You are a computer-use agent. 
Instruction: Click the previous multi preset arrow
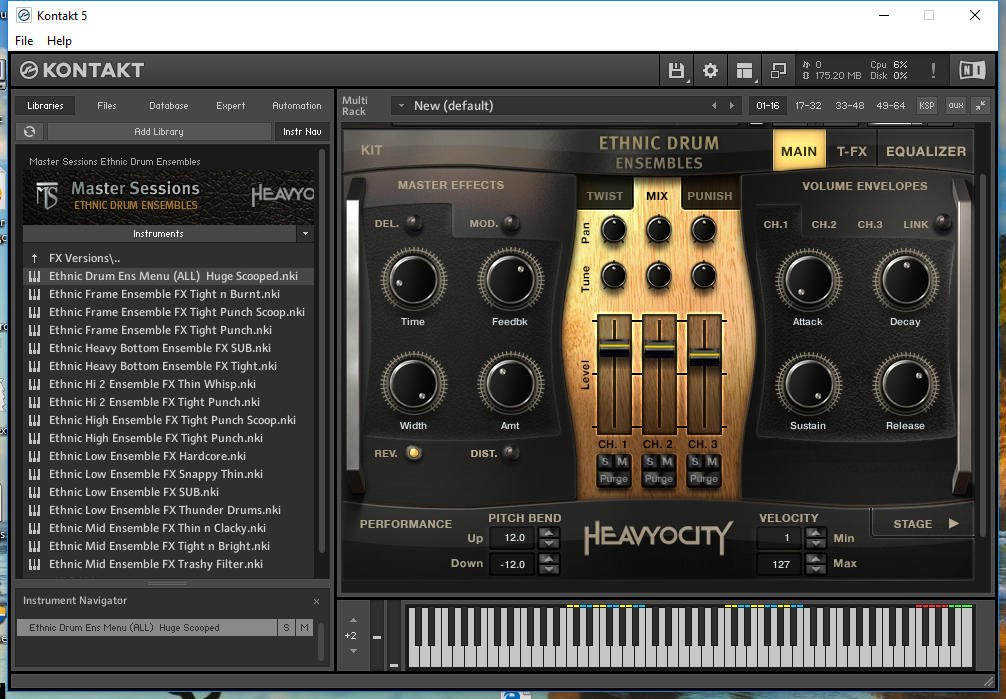tap(714, 106)
